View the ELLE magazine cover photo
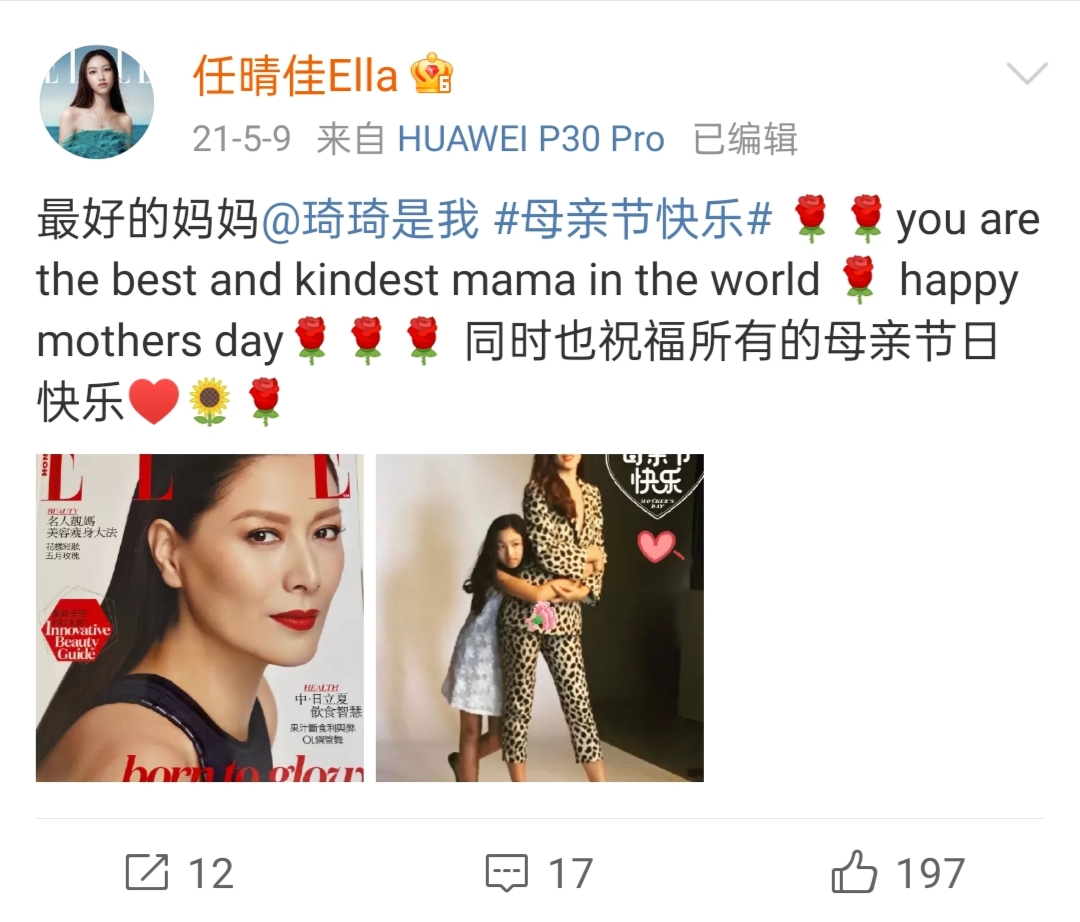Image resolution: width=1080 pixels, height=922 pixels. click(x=200, y=618)
